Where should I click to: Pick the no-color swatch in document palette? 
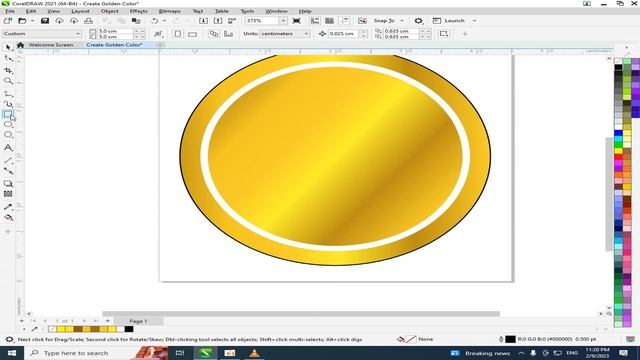[x=52, y=329]
